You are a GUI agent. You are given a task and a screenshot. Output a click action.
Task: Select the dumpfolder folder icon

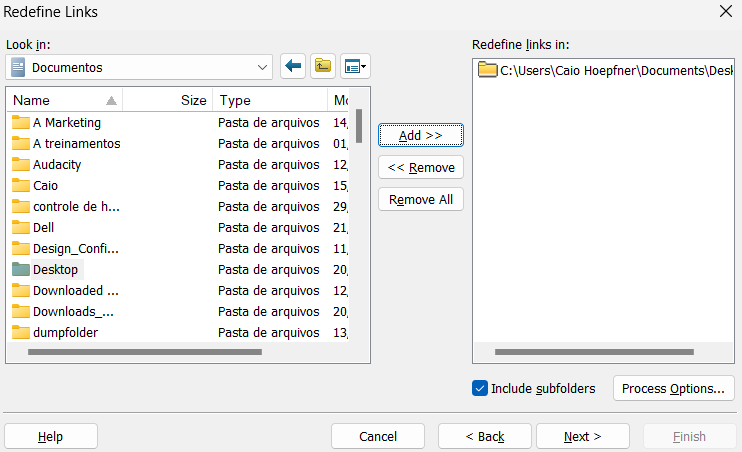point(20,332)
